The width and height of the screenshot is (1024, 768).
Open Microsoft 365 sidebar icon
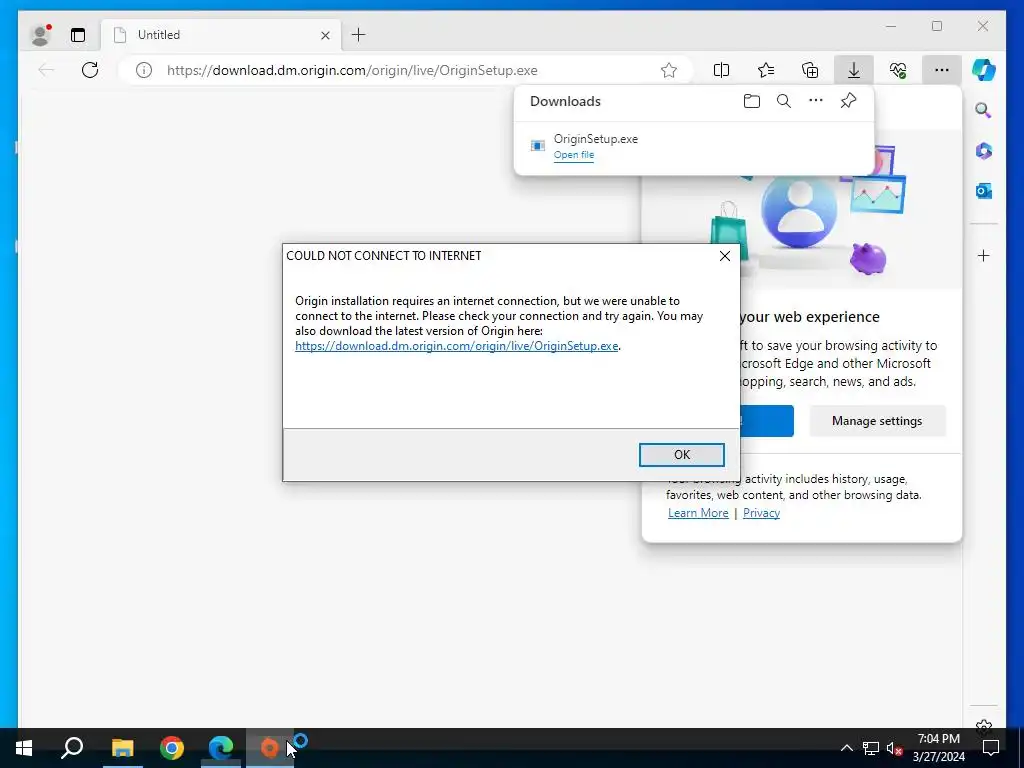click(984, 151)
